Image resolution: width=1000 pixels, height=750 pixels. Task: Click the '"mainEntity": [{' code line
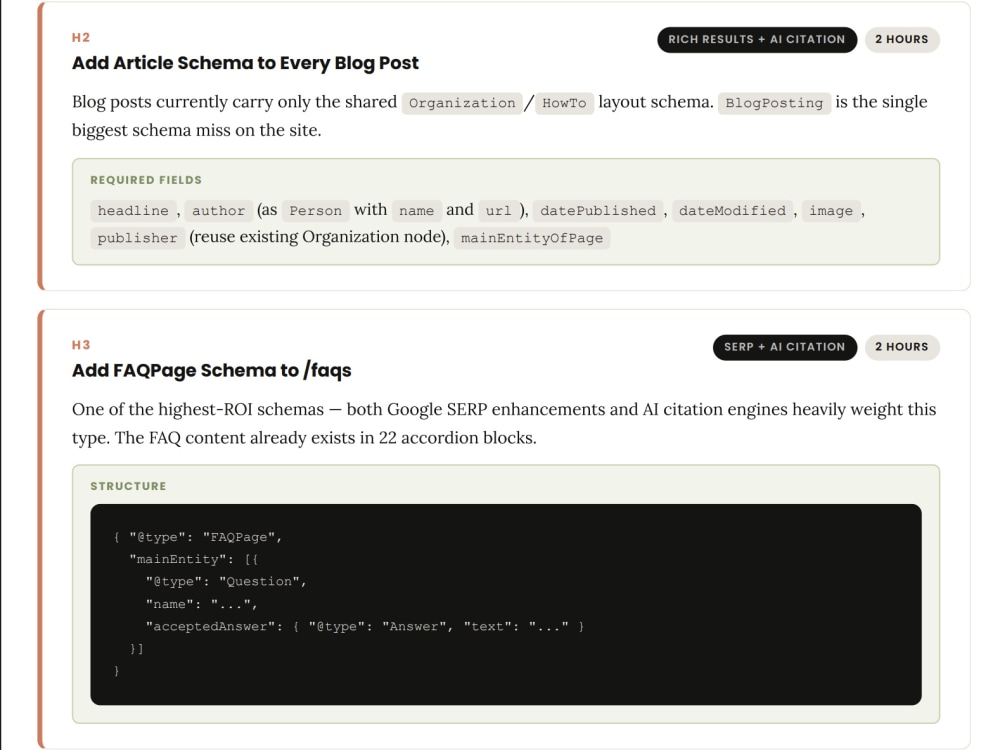[x=194, y=559]
